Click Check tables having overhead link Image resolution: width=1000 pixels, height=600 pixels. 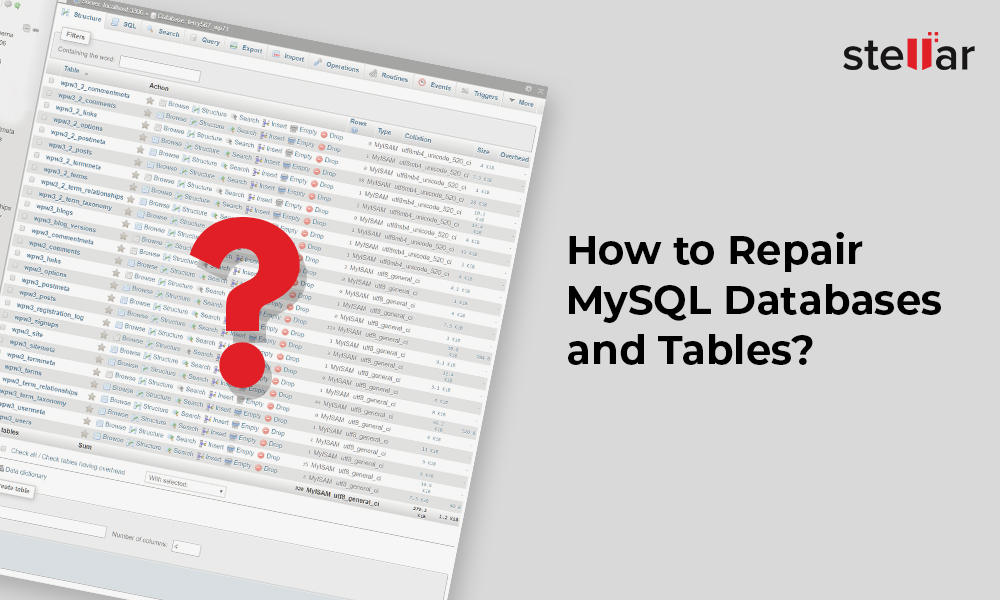83,465
